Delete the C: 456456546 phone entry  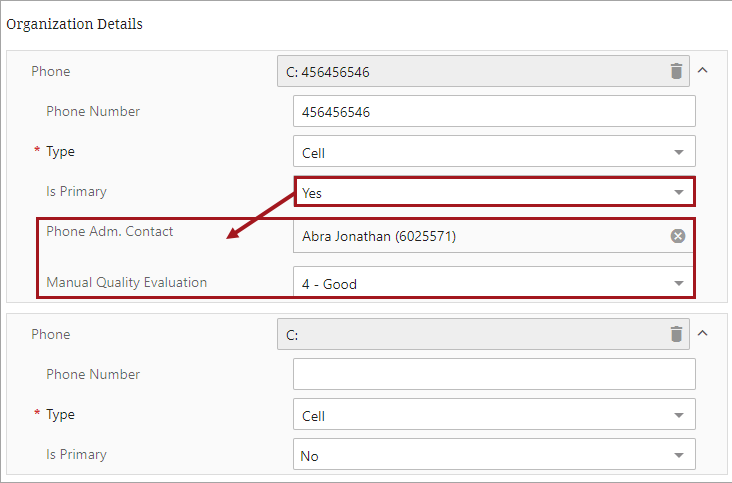click(x=677, y=71)
